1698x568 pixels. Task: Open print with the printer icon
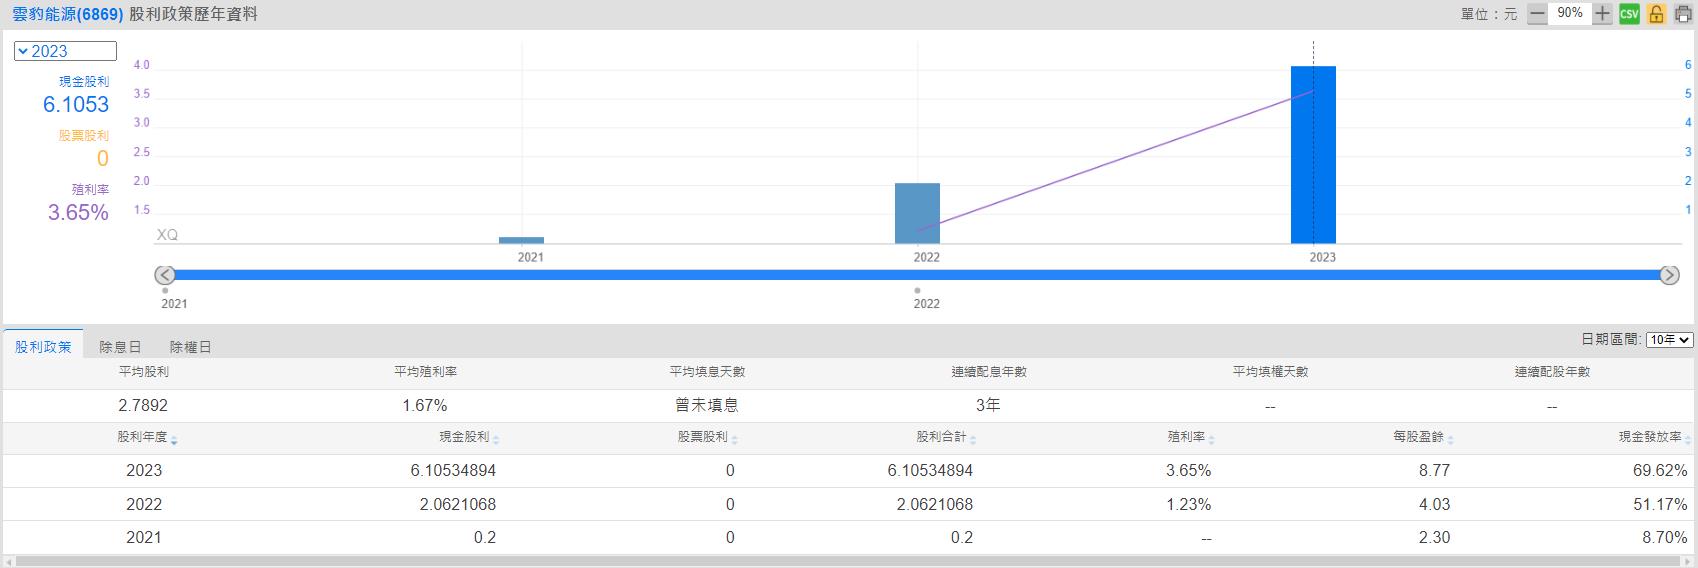point(1683,14)
